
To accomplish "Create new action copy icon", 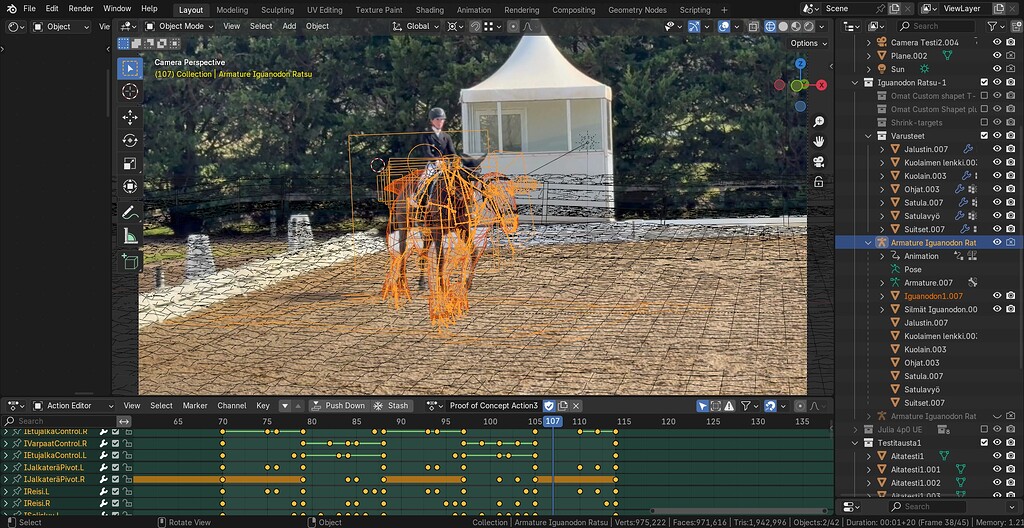I will tap(562, 406).
